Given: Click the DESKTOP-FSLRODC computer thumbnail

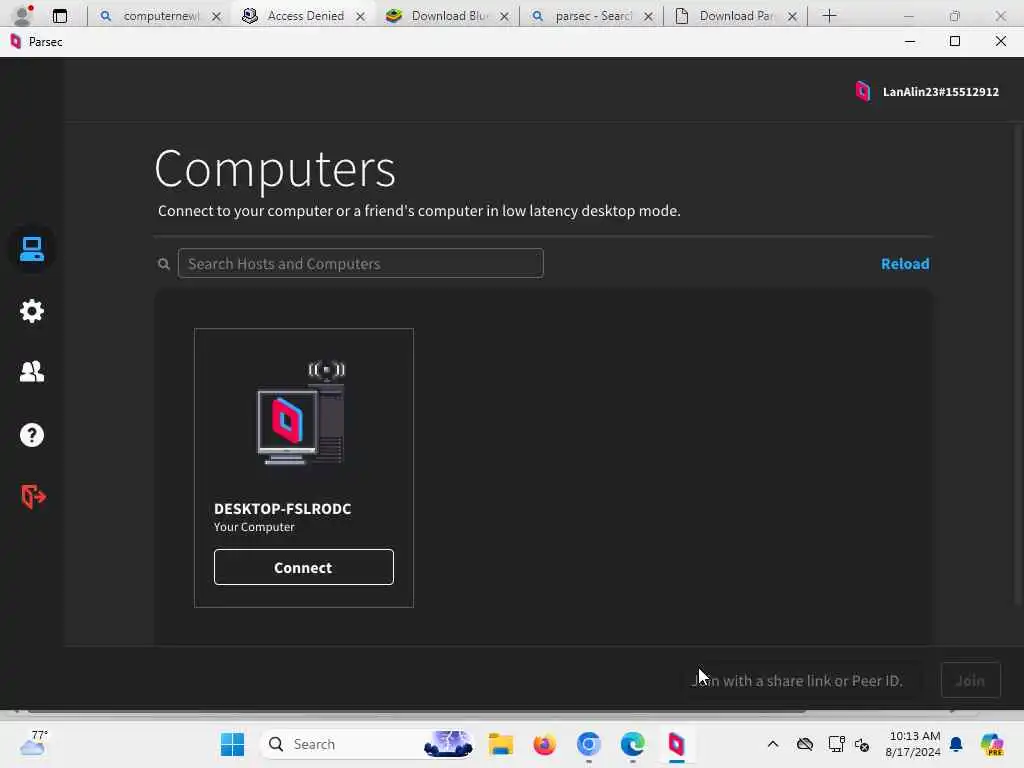Looking at the screenshot, I should pos(301,413).
